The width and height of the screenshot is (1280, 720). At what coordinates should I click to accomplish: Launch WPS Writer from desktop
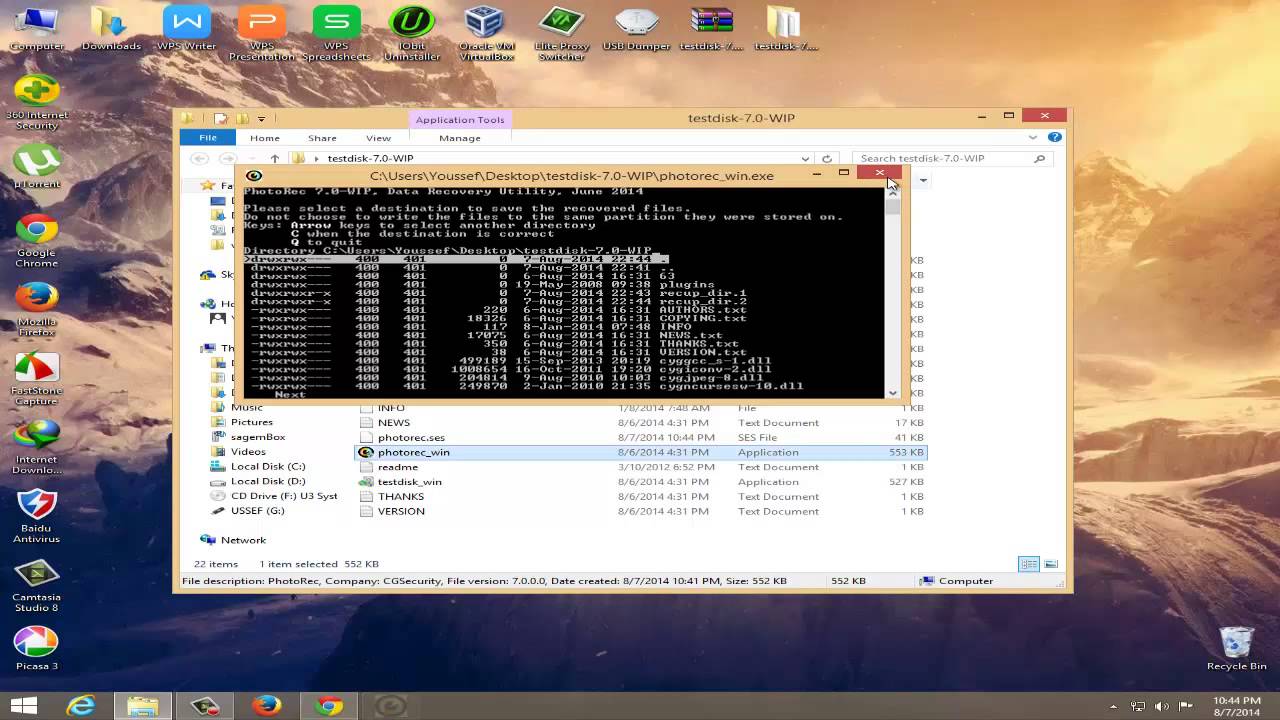pos(186,28)
